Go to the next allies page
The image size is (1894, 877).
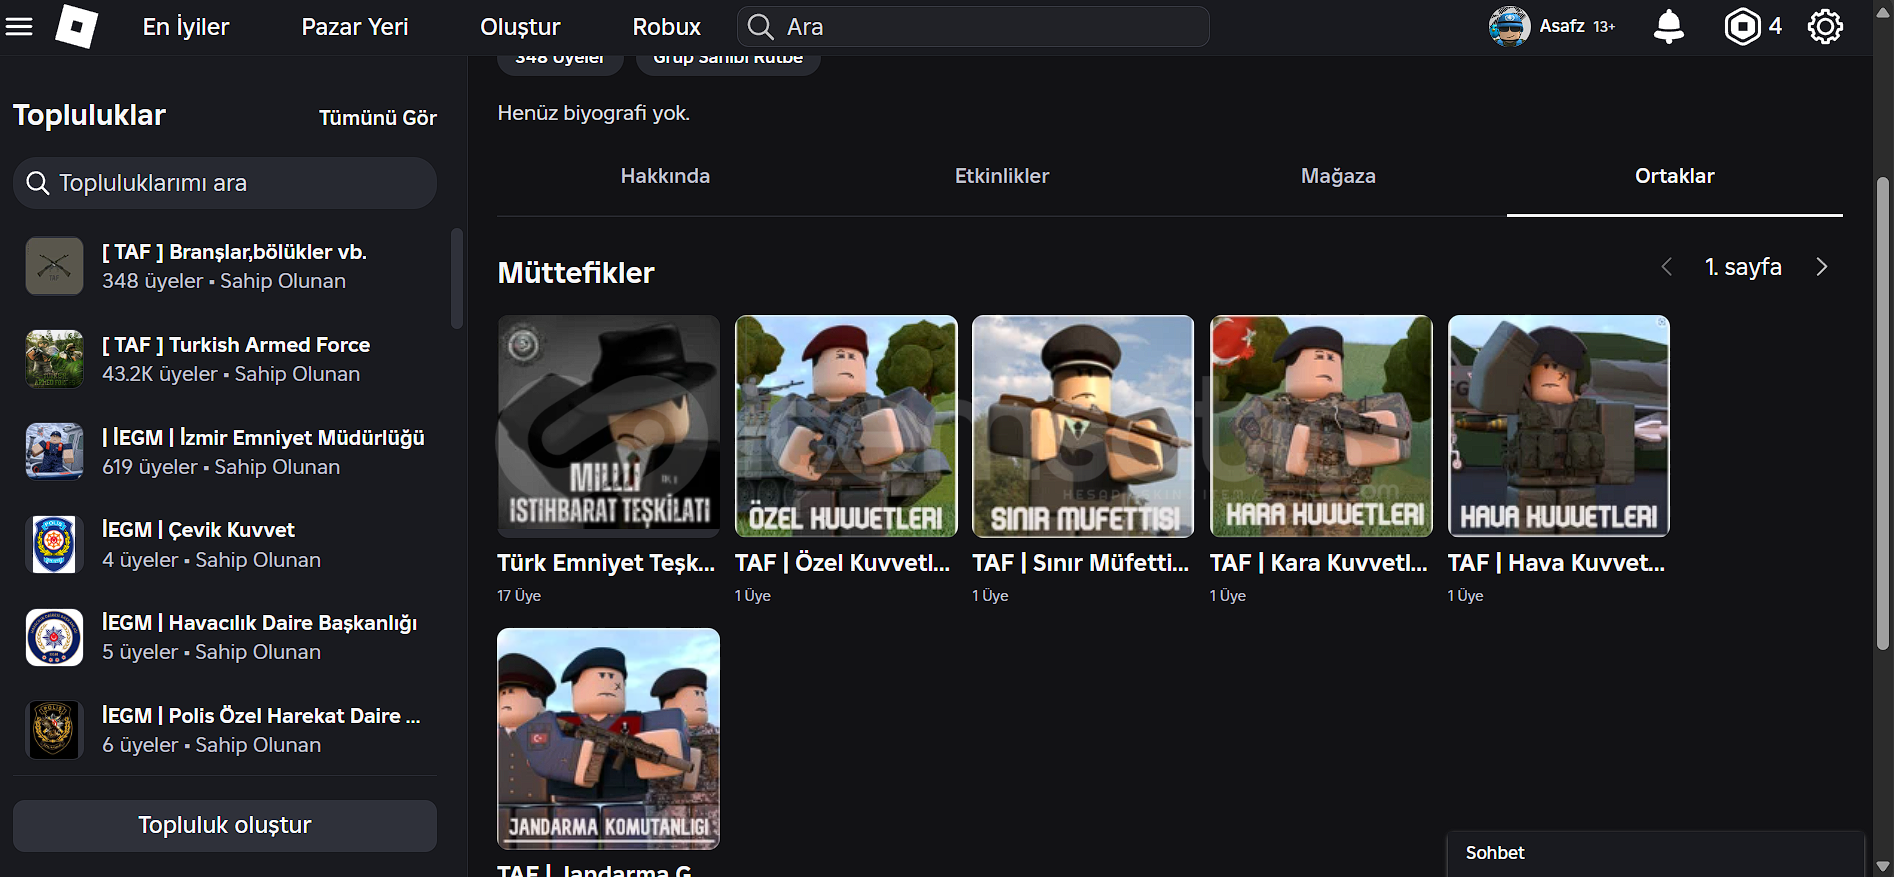coord(1821,267)
